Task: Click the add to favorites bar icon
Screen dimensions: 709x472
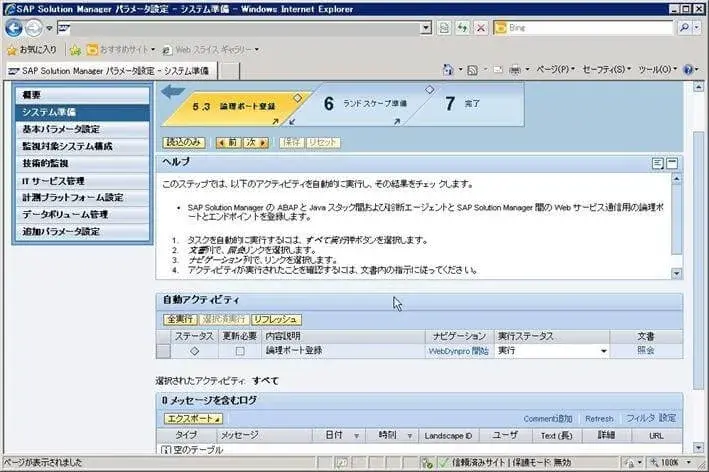Action: pyautogui.click(x=75, y=50)
